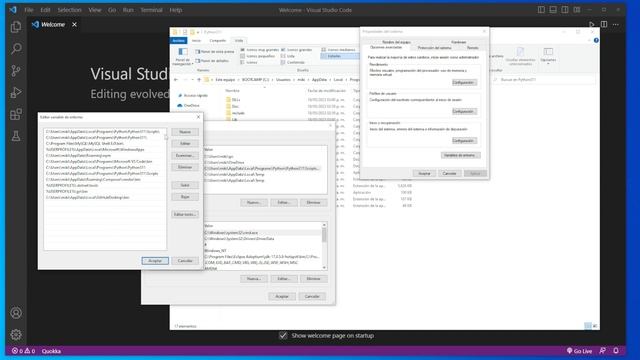Click Editar texto button
This screenshot has width=640, height=360.
[185, 214]
